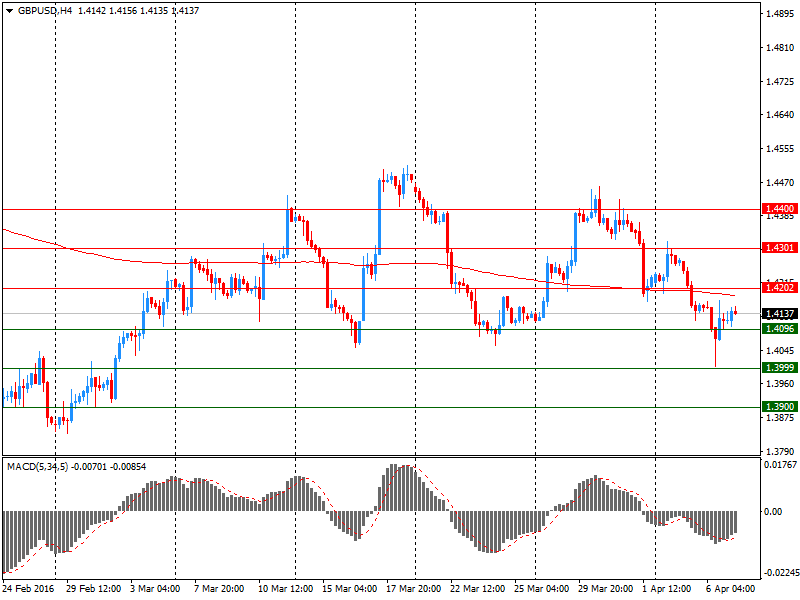Click the 22 Mar 12:00 time label
The image size is (800, 600).
tap(478, 589)
